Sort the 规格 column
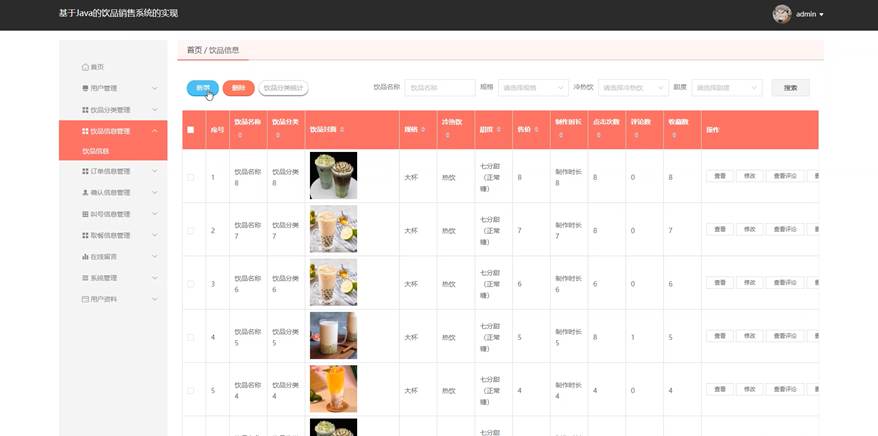Screen dimensions: 878x436 pos(423,129)
